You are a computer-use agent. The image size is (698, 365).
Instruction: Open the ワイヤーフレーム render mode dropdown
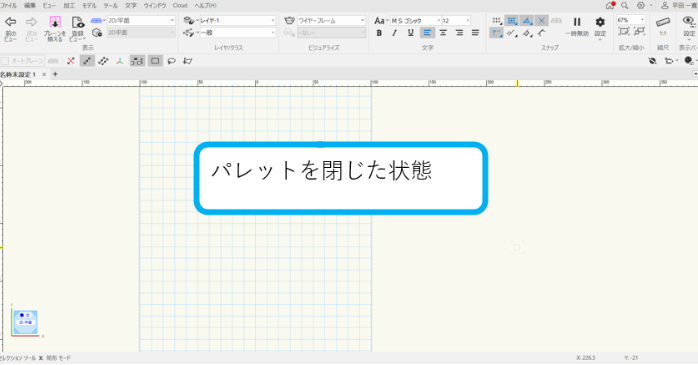tap(331, 20)
